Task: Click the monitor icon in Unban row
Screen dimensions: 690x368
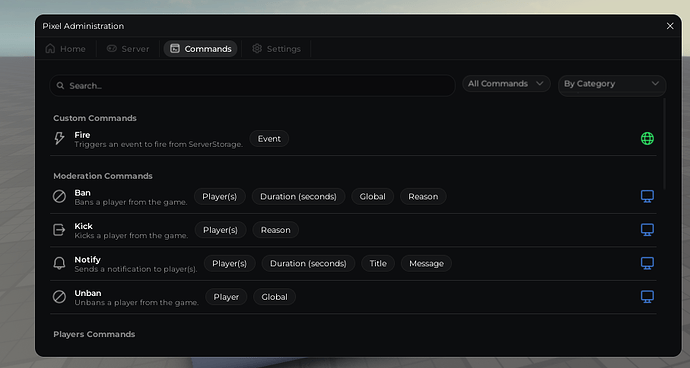Action: (x=647, y=297)
